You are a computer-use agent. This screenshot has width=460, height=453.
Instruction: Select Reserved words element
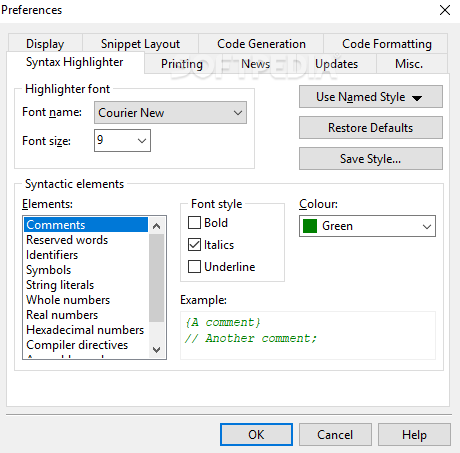pyautogui.click(x=86, y=240)
